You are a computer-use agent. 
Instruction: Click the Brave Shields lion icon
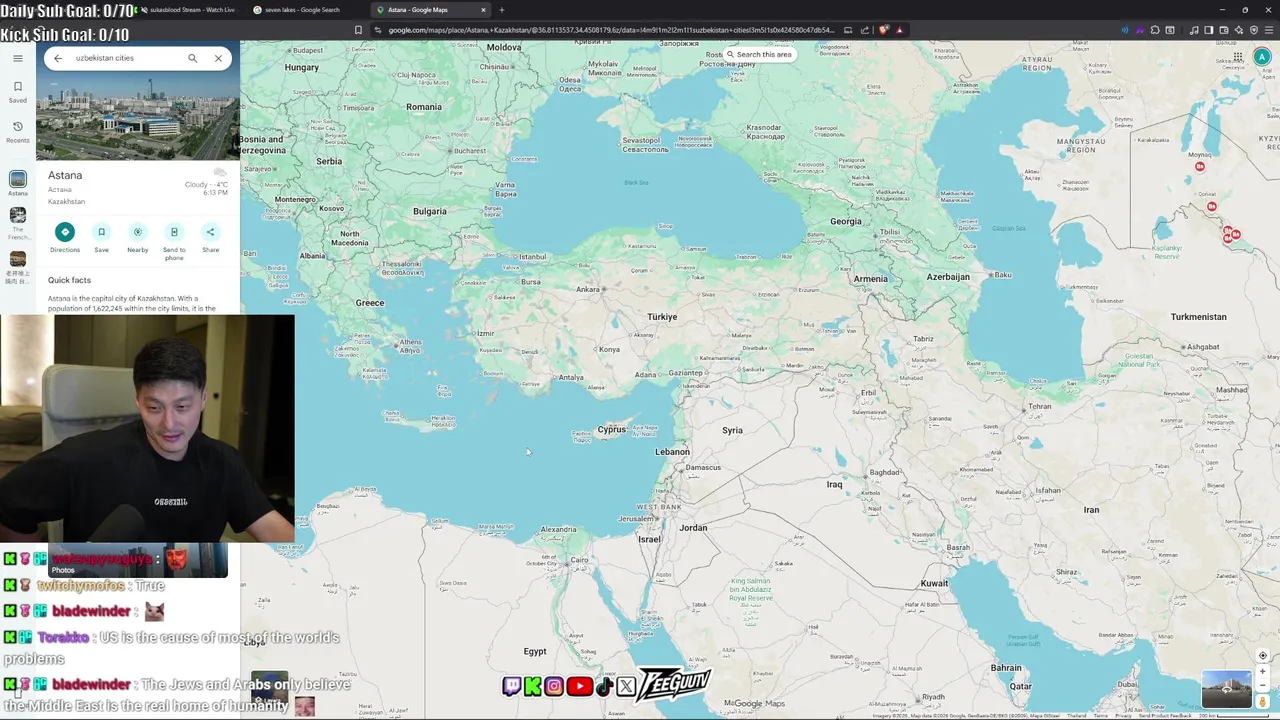click(884, 30)
